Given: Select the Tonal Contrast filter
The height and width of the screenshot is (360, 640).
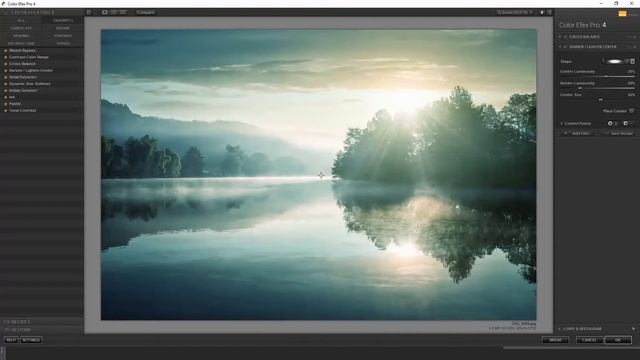Looking at the screenshot, I should tap(22, 110).
